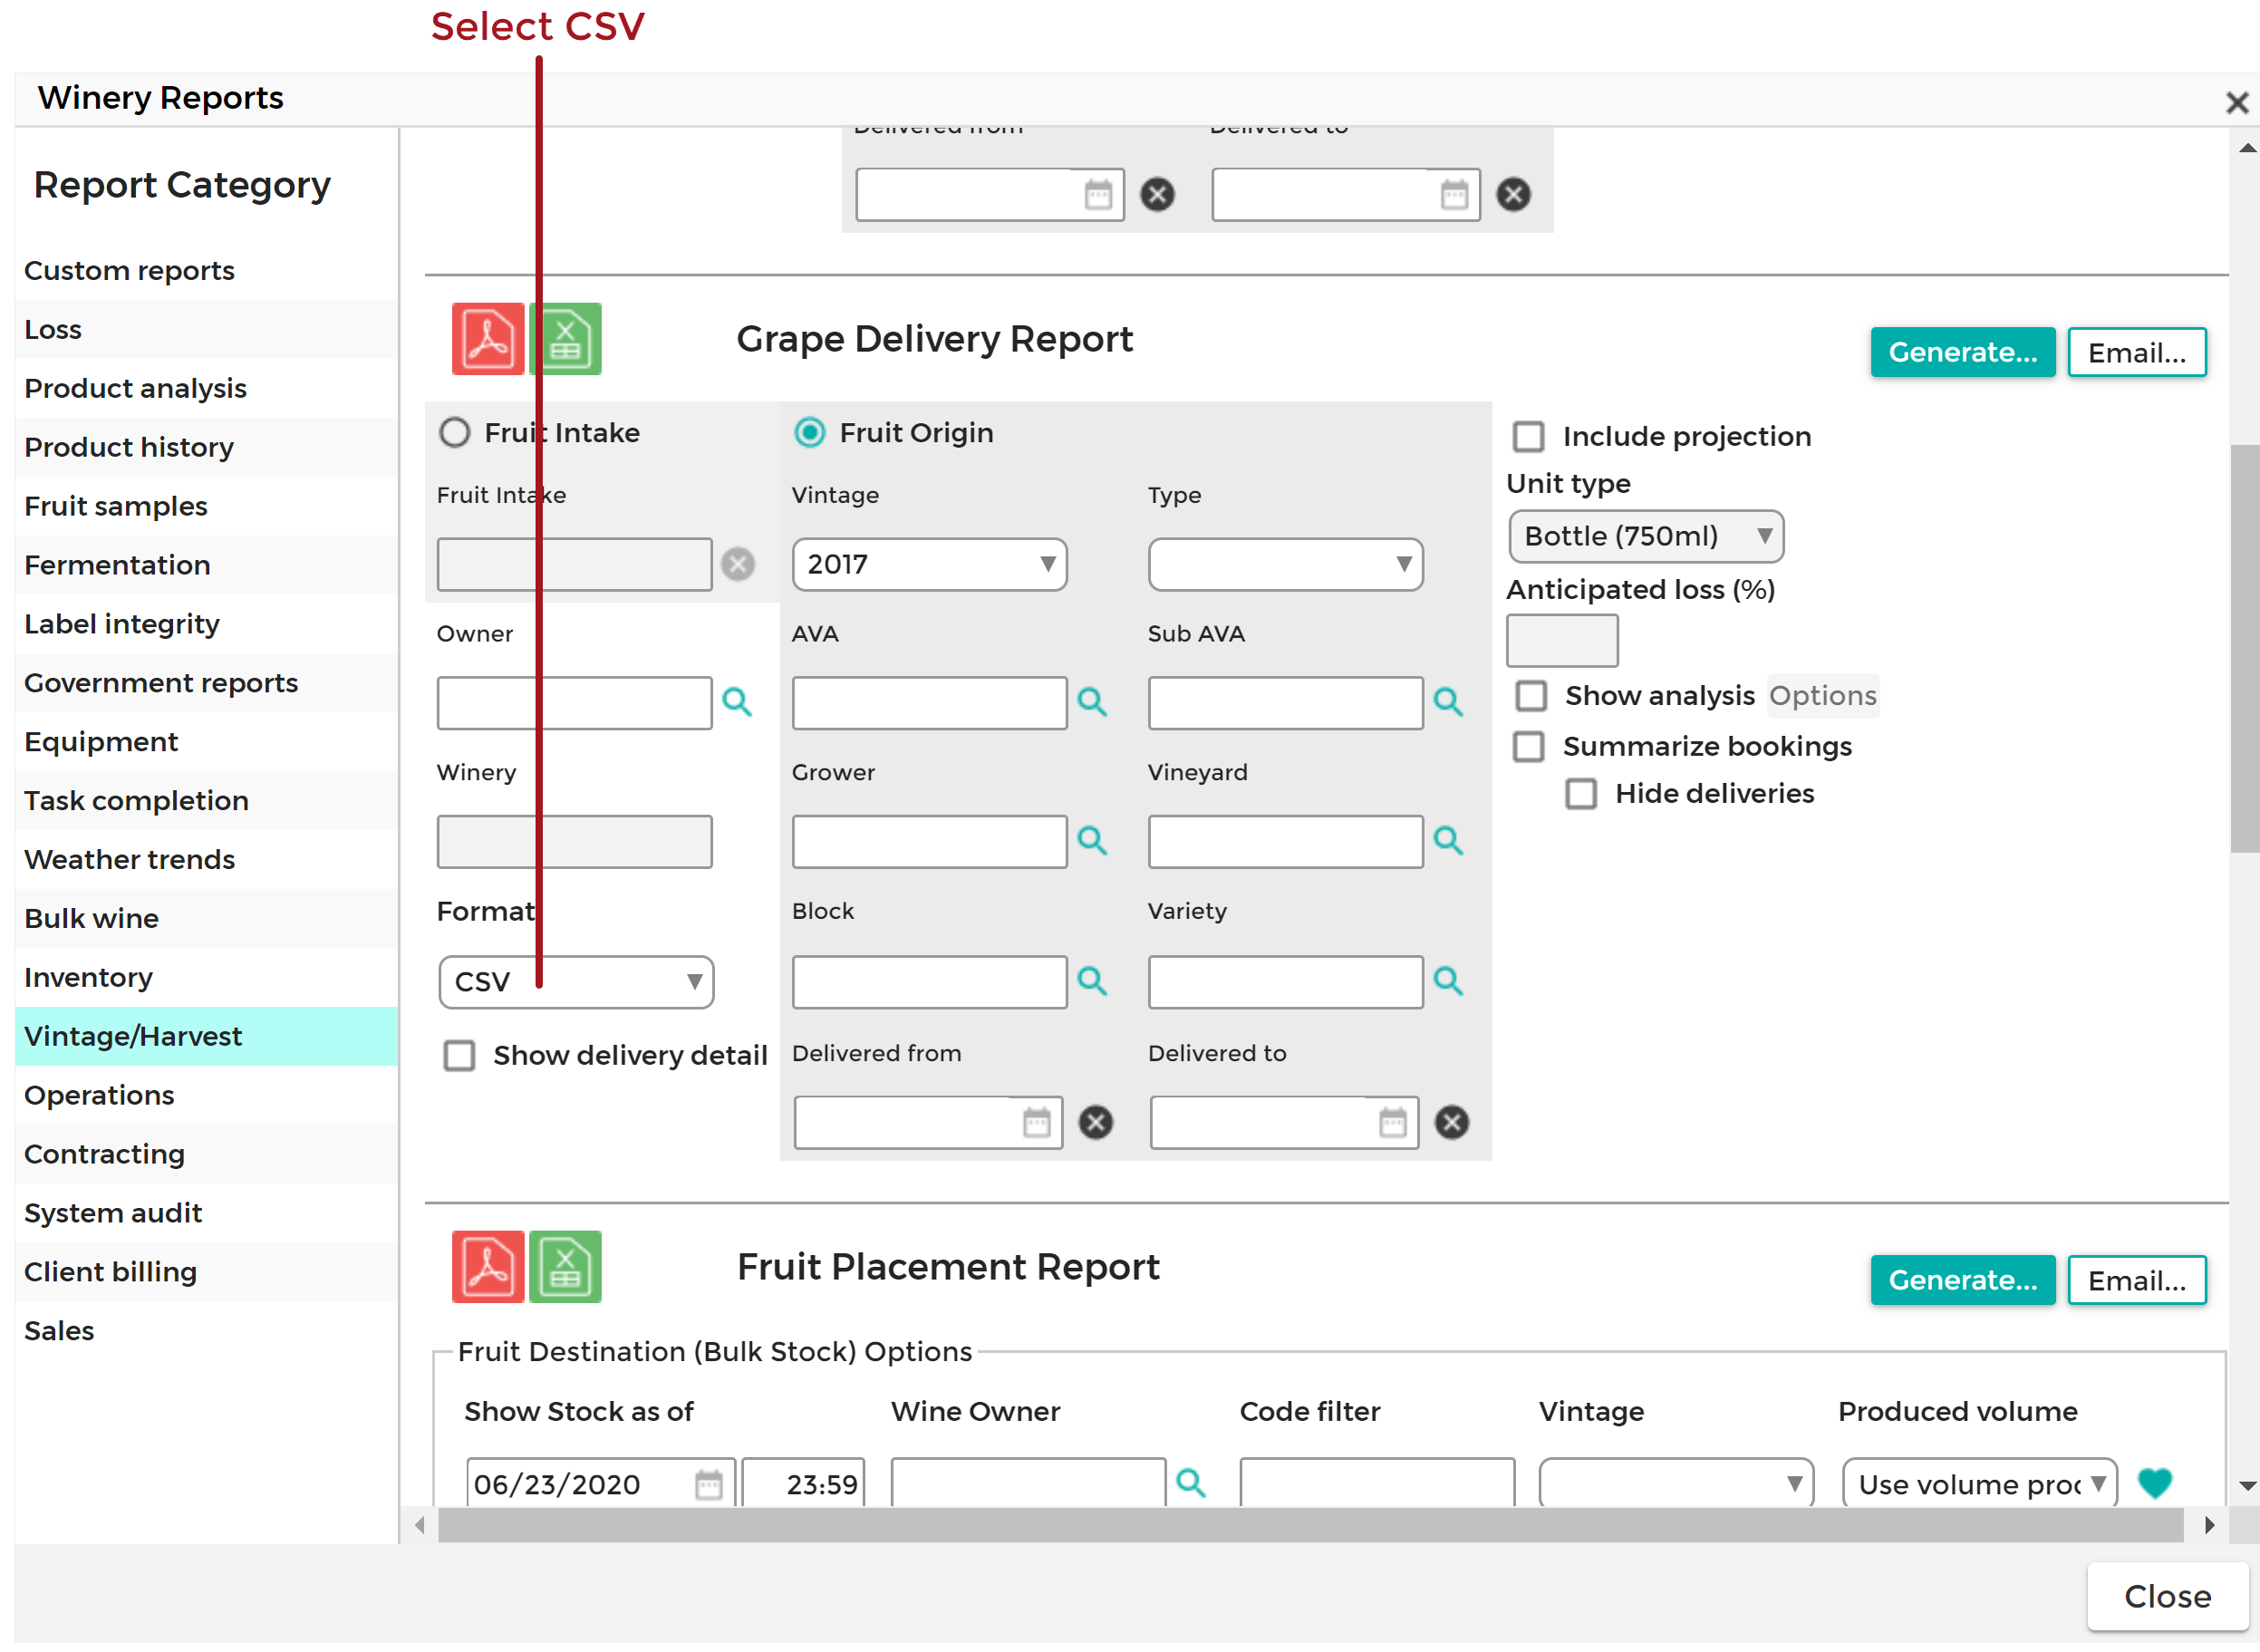
Task: Enable Include projection checkbox
Action: pyautogui.click(x=1529, y=437)
